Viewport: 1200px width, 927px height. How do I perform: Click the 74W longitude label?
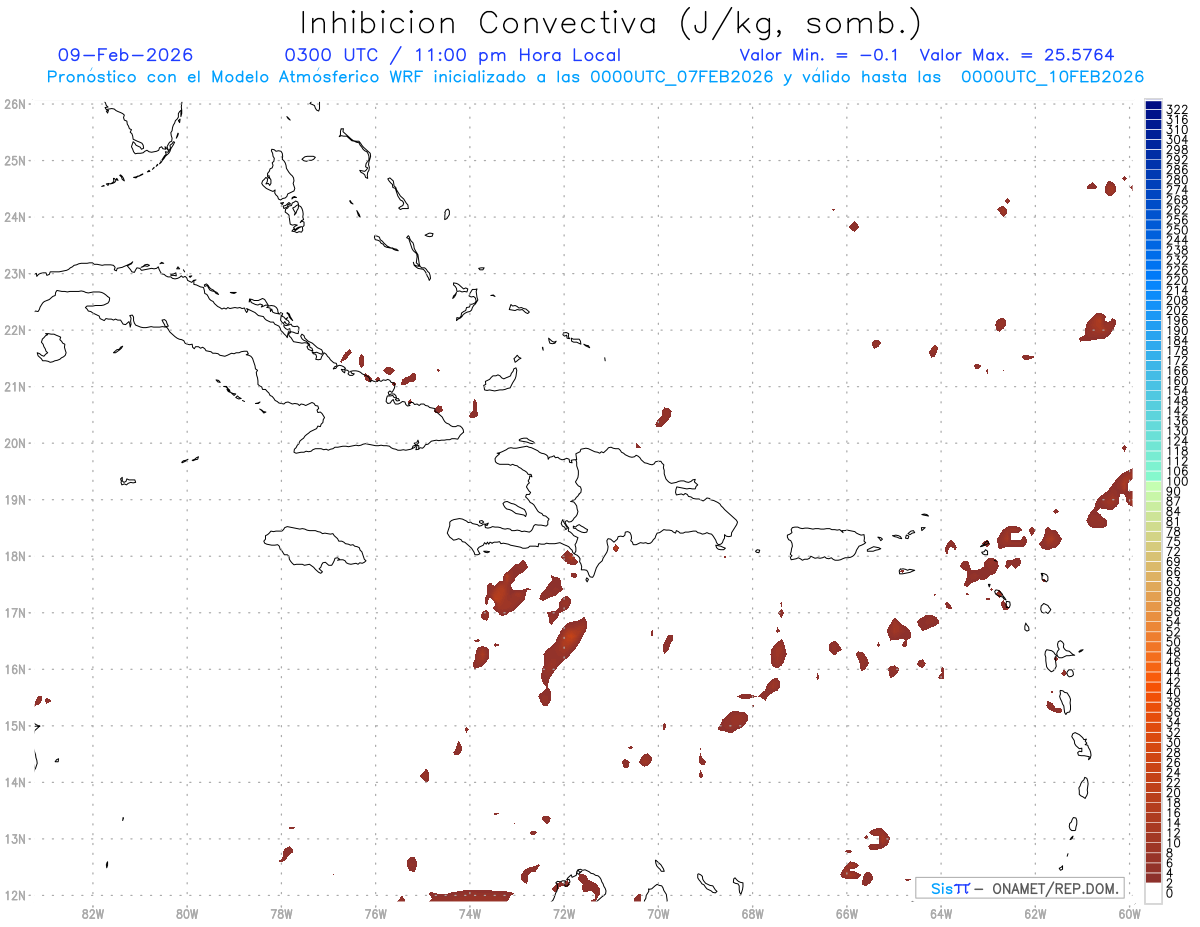click(470, 913)
